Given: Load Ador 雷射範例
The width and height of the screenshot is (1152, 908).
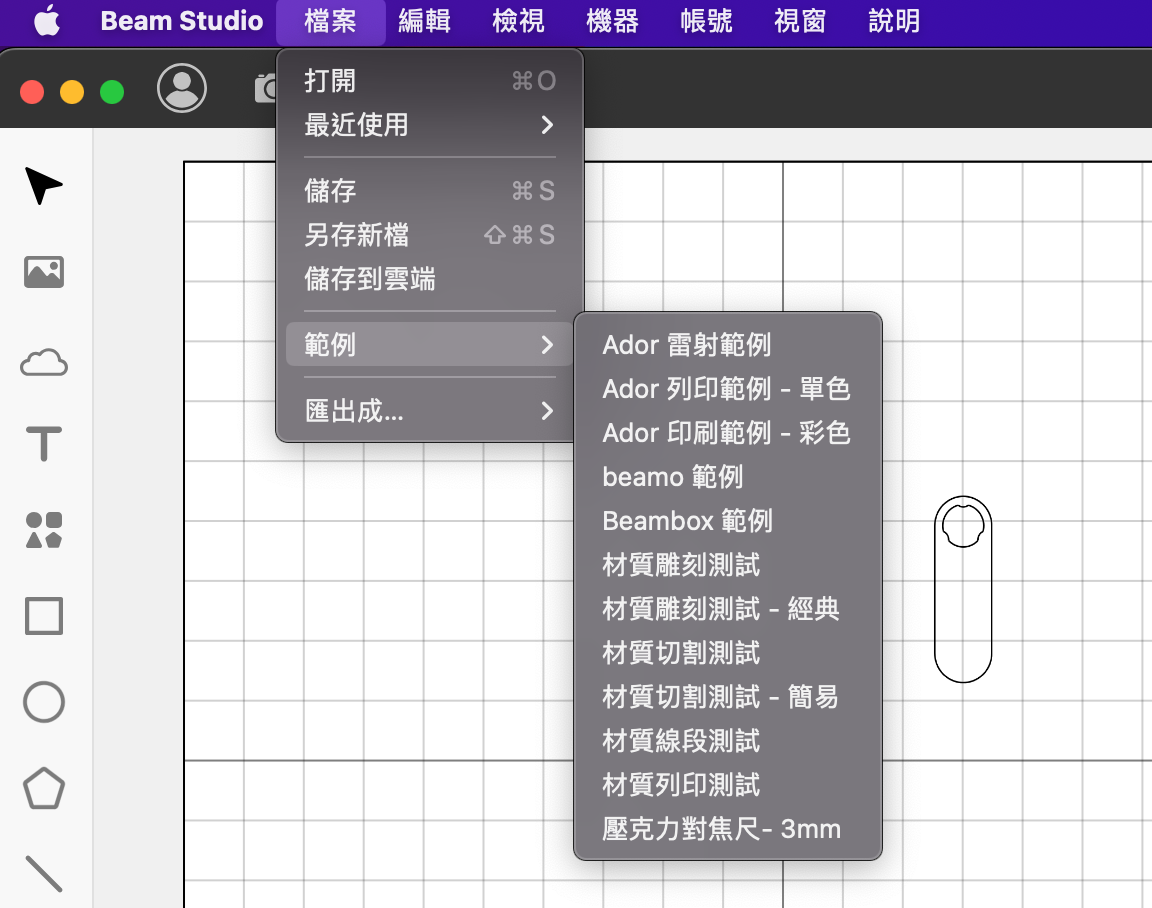Looking at the screenshot, I should point(727,345).
